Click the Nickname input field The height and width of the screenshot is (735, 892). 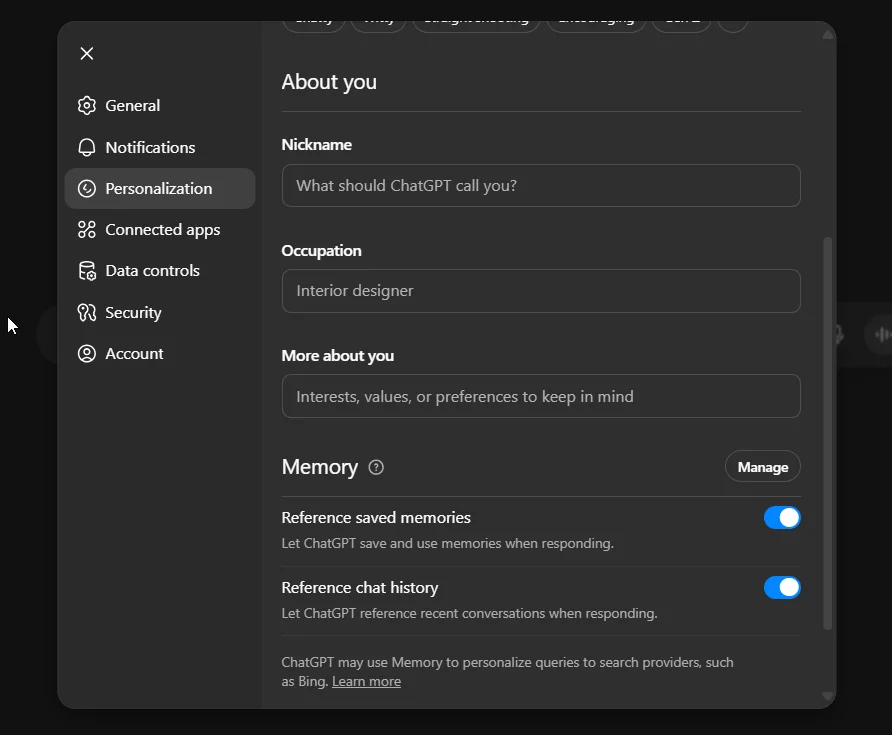[x=541, y=185]
